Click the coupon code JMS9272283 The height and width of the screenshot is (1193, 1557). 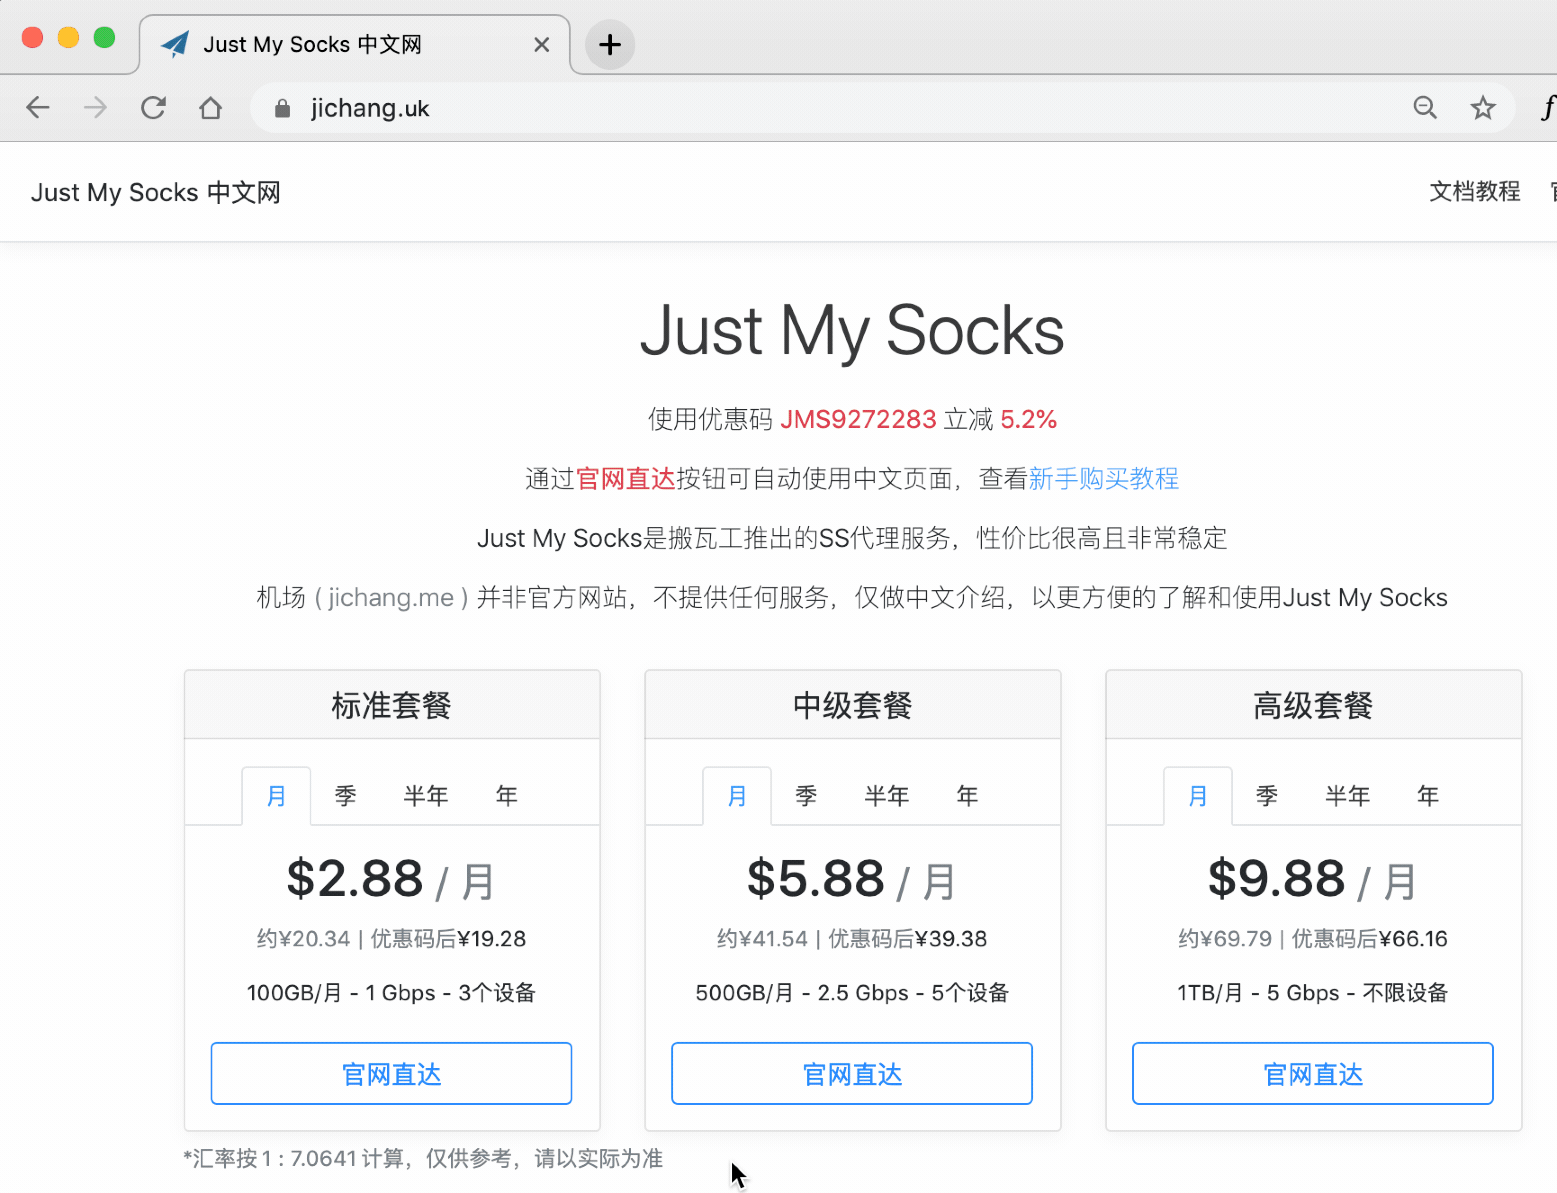coord(858,419)
